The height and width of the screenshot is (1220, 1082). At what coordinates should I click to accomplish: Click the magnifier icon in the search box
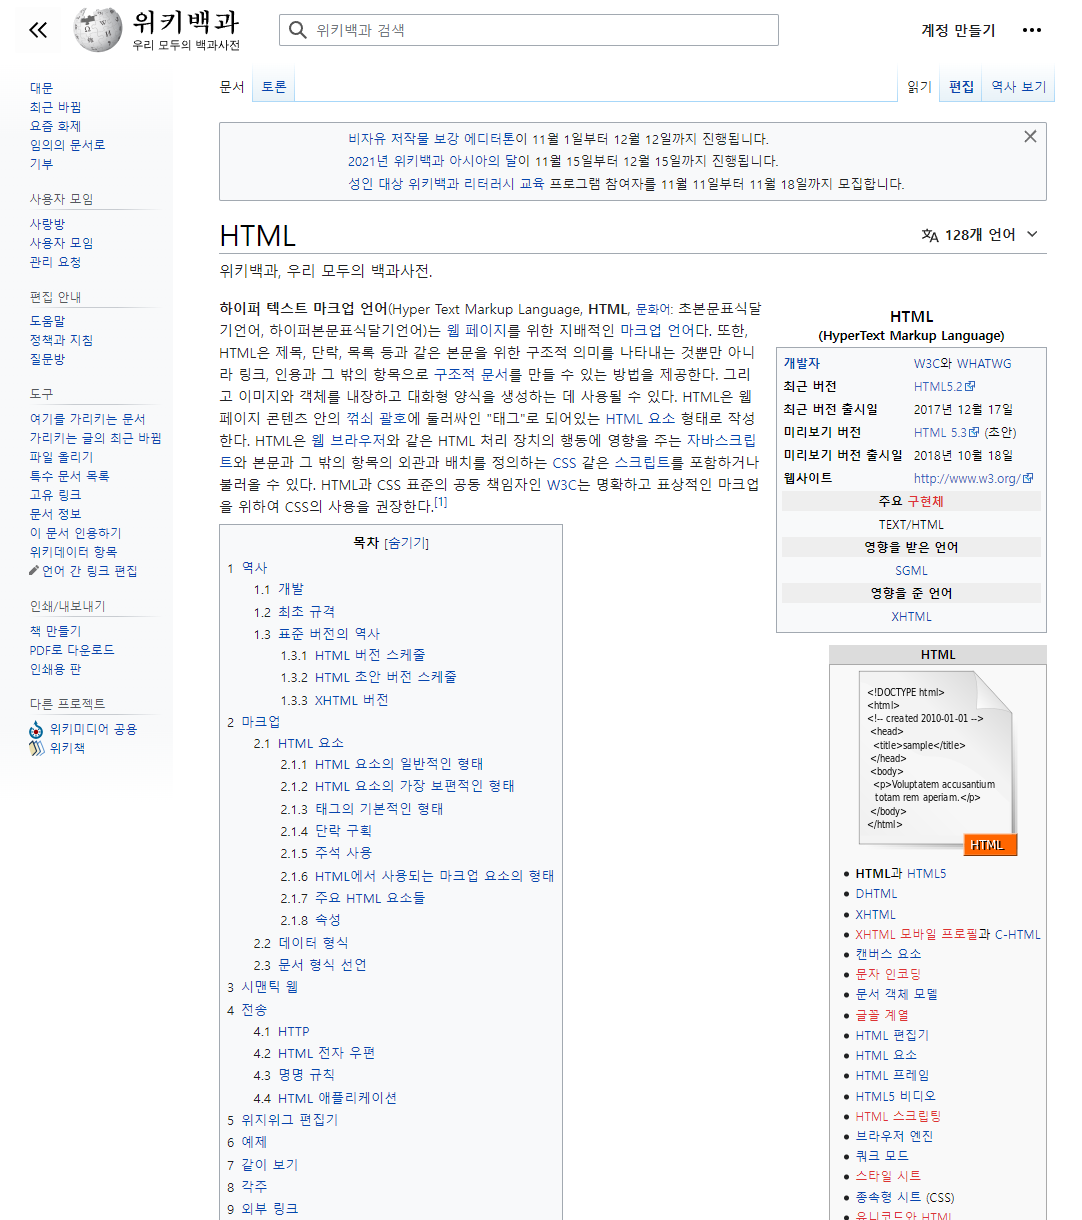[297, 30]
